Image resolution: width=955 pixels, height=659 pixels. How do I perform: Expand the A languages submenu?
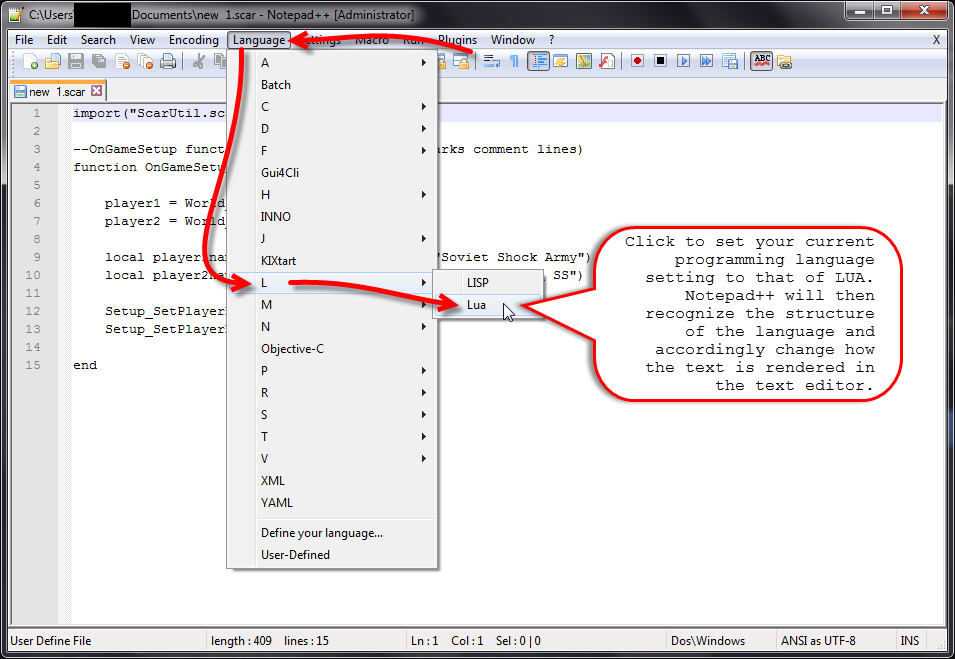click(x=343, y=63)
